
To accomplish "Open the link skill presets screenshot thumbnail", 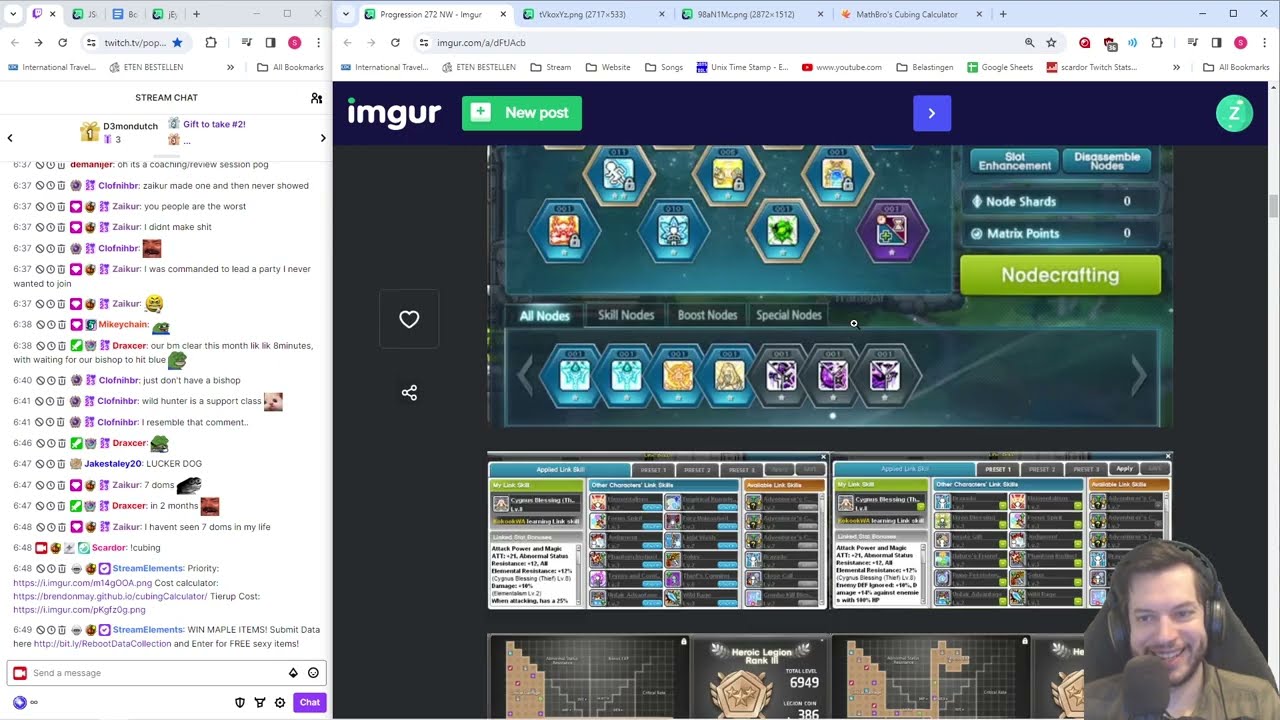I will [x=829, y=530].
